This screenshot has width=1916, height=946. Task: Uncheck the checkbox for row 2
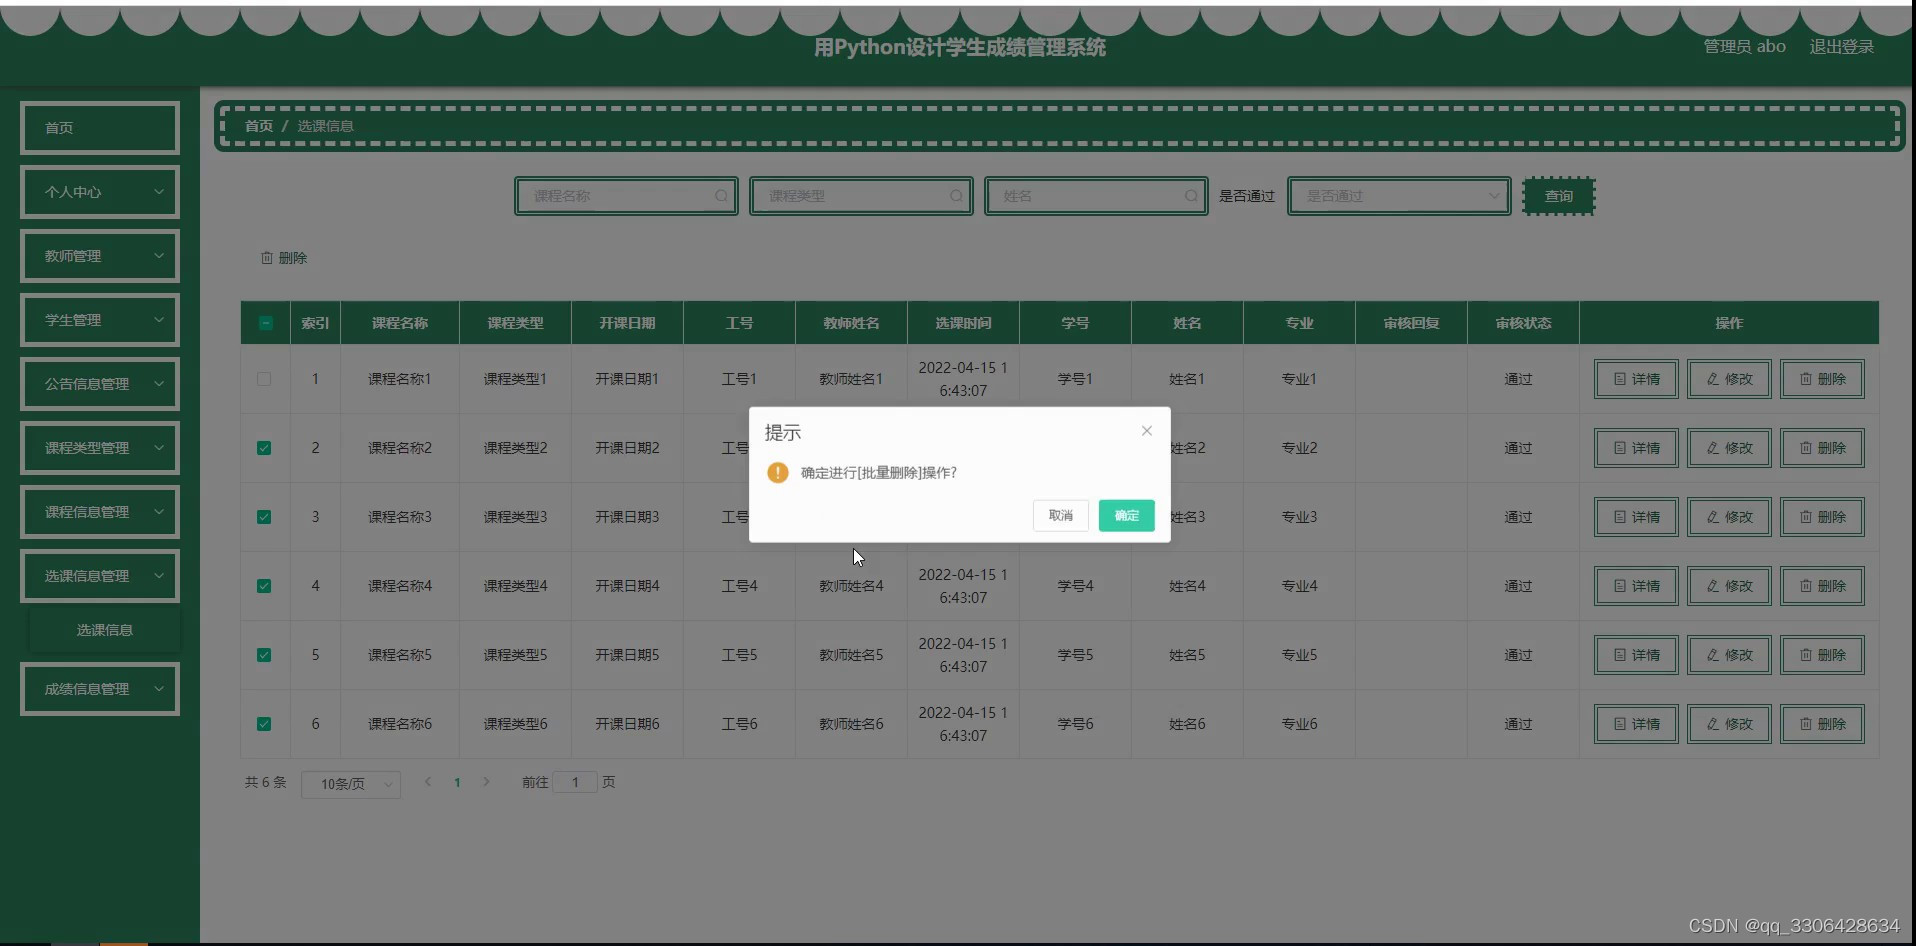tap(264, 448)
